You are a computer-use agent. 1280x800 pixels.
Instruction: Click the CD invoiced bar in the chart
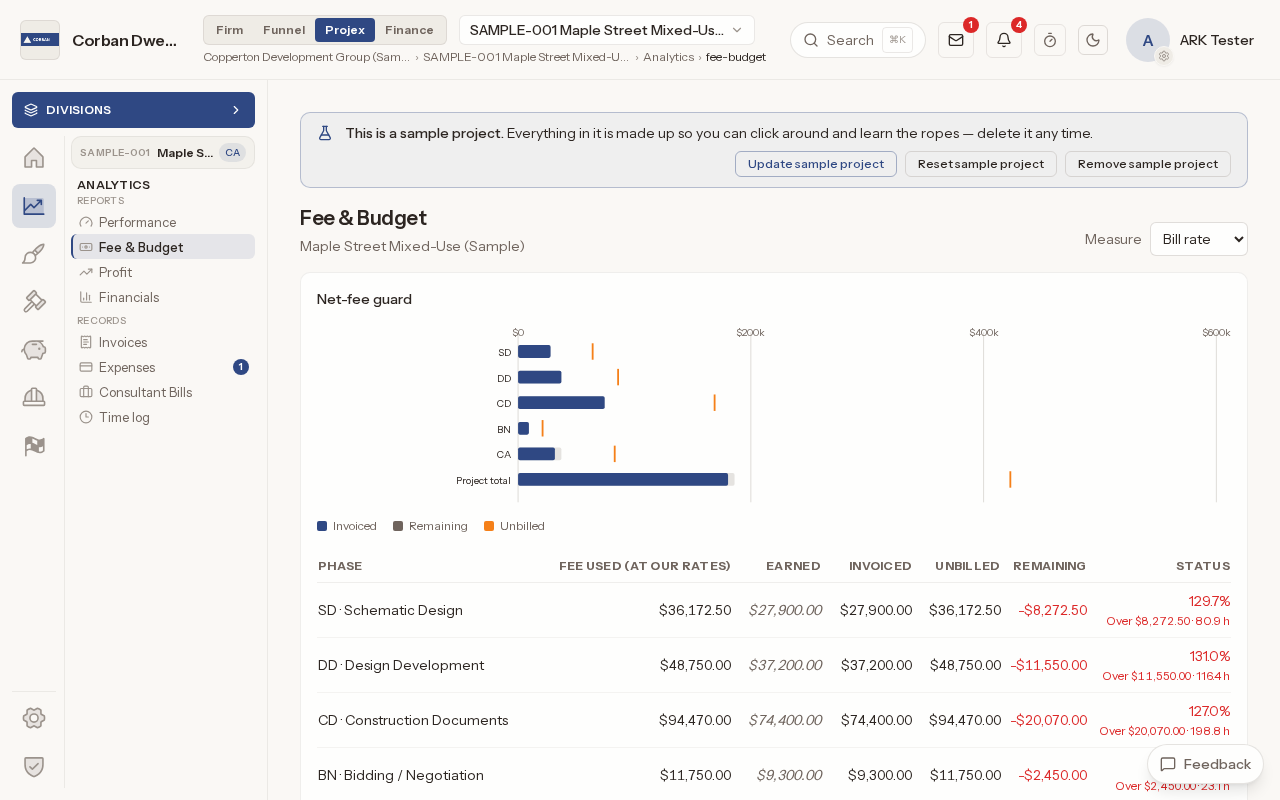pyautogui.click(x=561, y=403)
